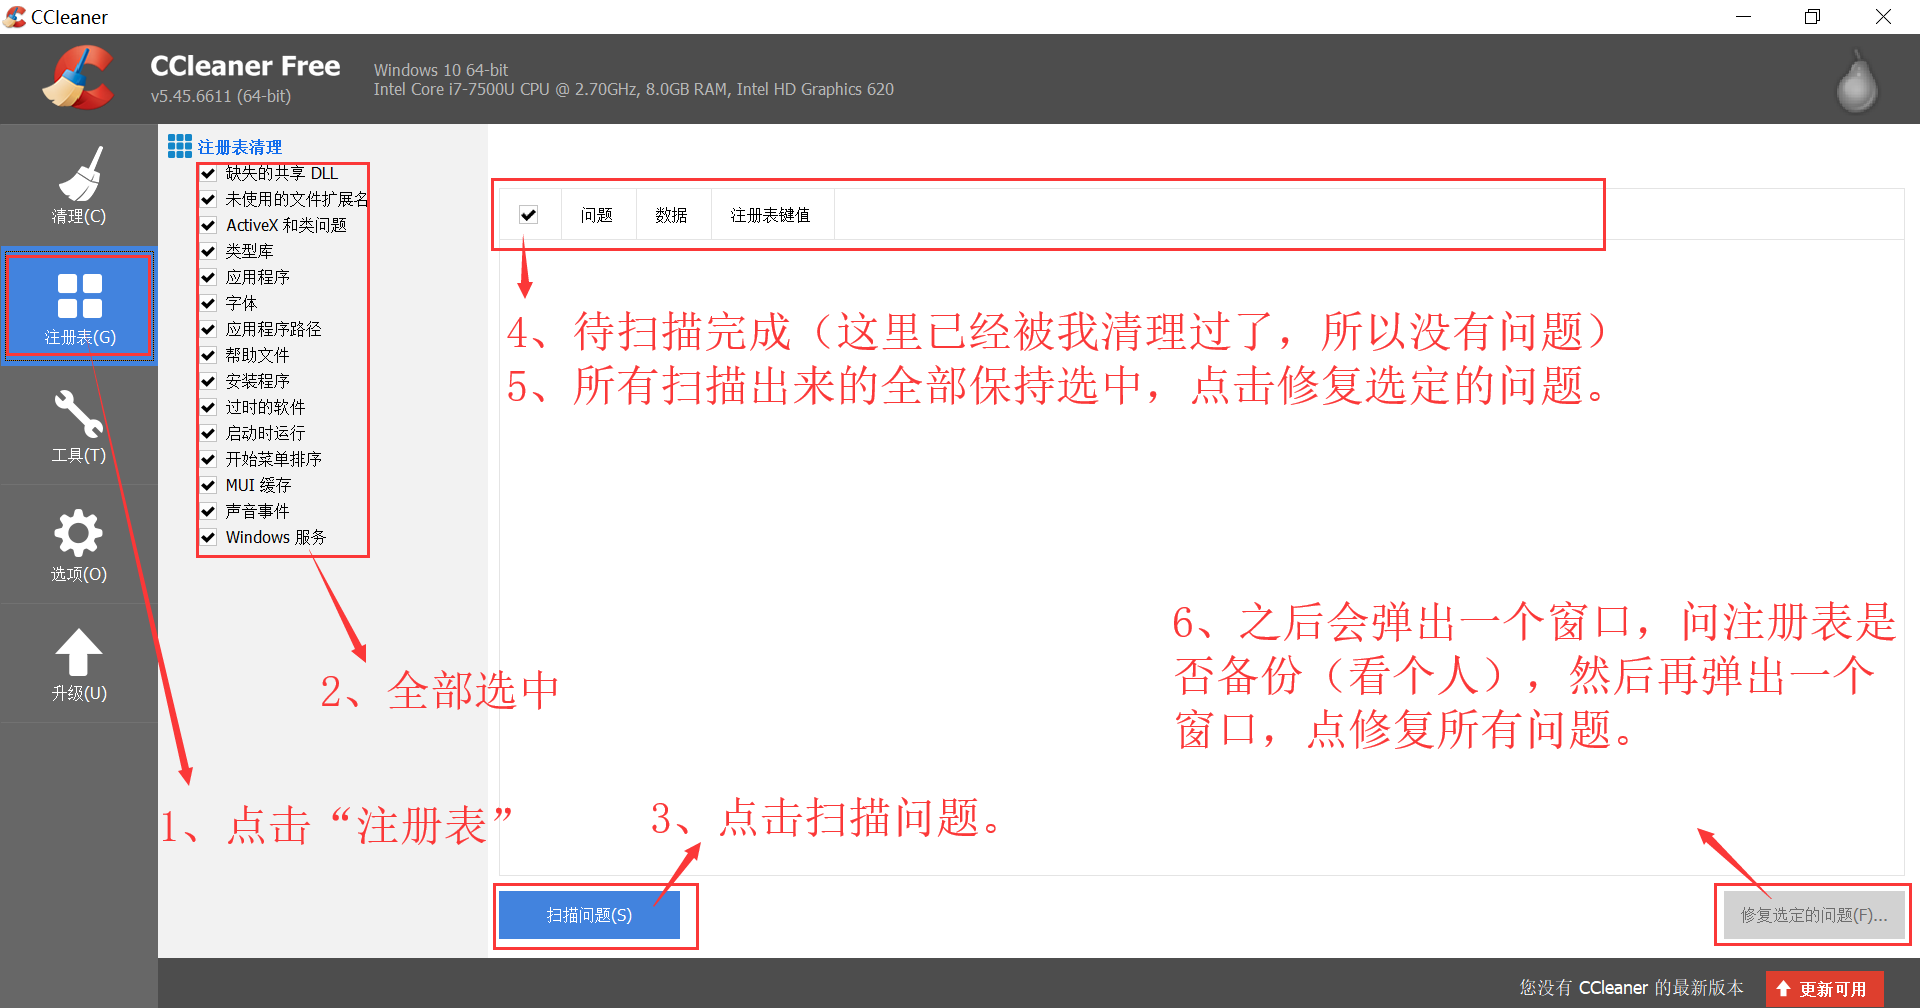Disable the 帮助文件 checkbox

click(209, 355)
